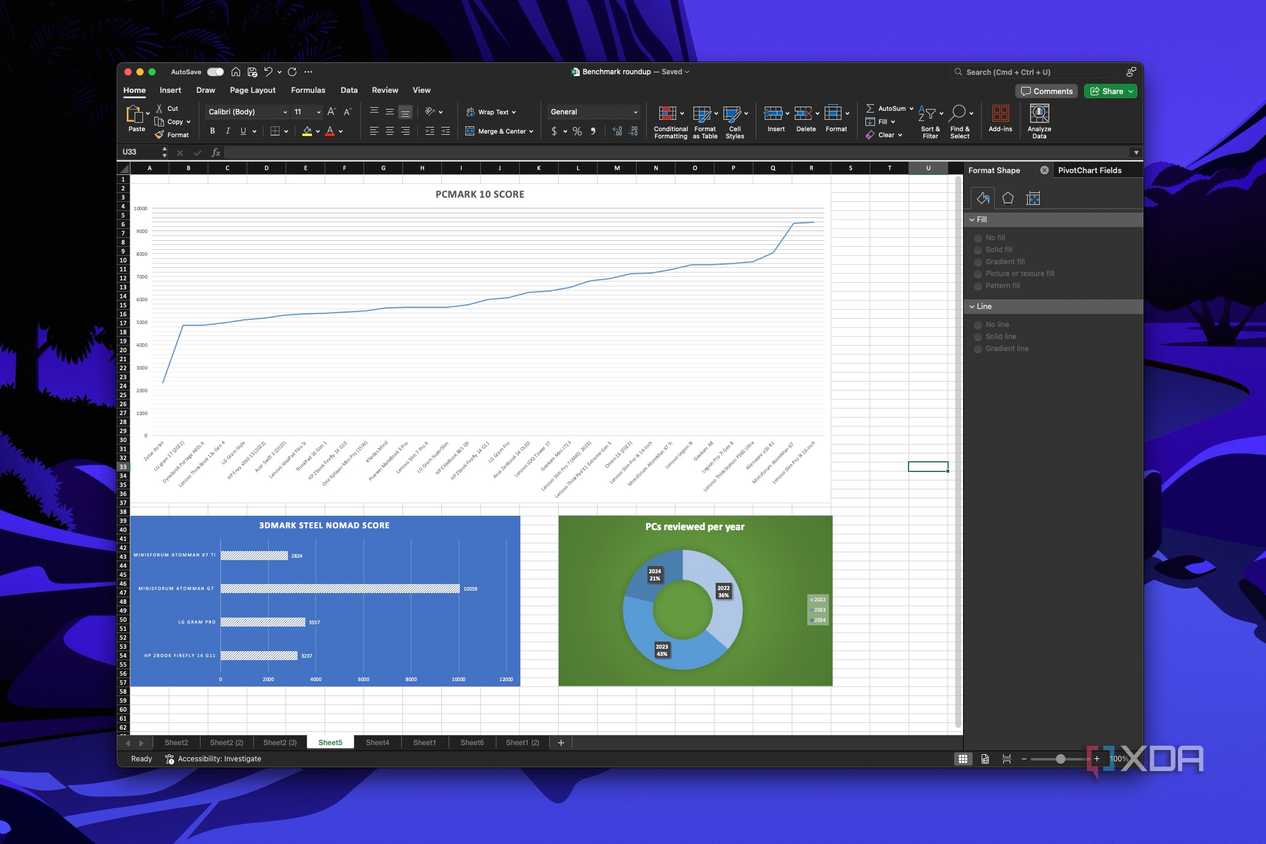The height and width of the screenshot is (844, 1266).
Task: Toggle the AutoSave switch
Action: [215, 72]
